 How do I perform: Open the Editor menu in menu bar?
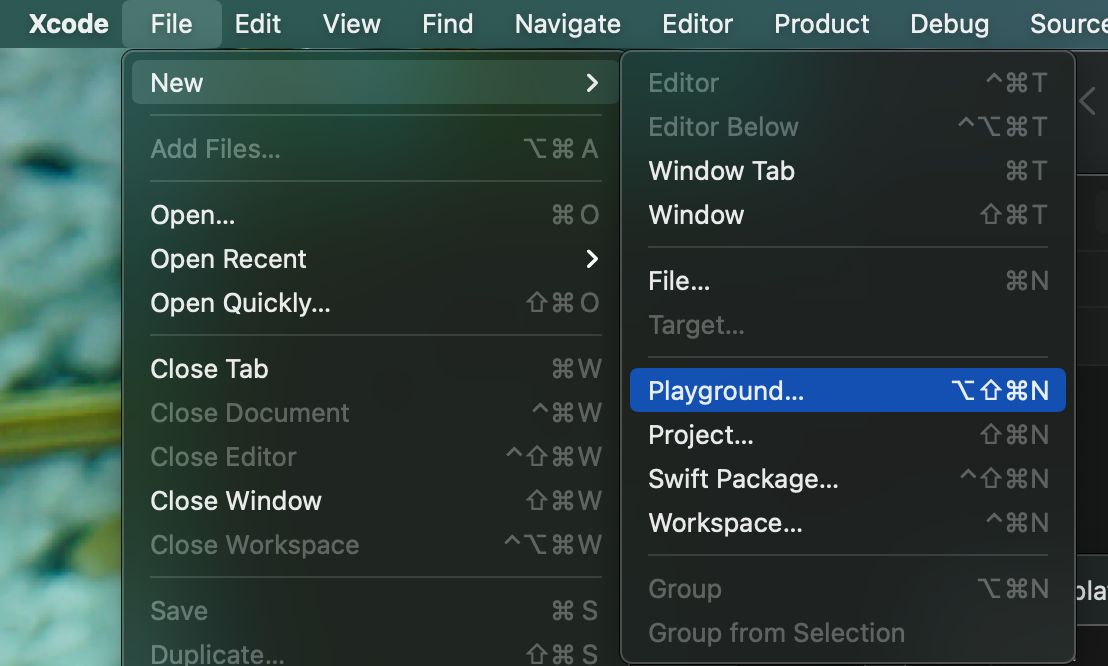(x=697, y=24)
